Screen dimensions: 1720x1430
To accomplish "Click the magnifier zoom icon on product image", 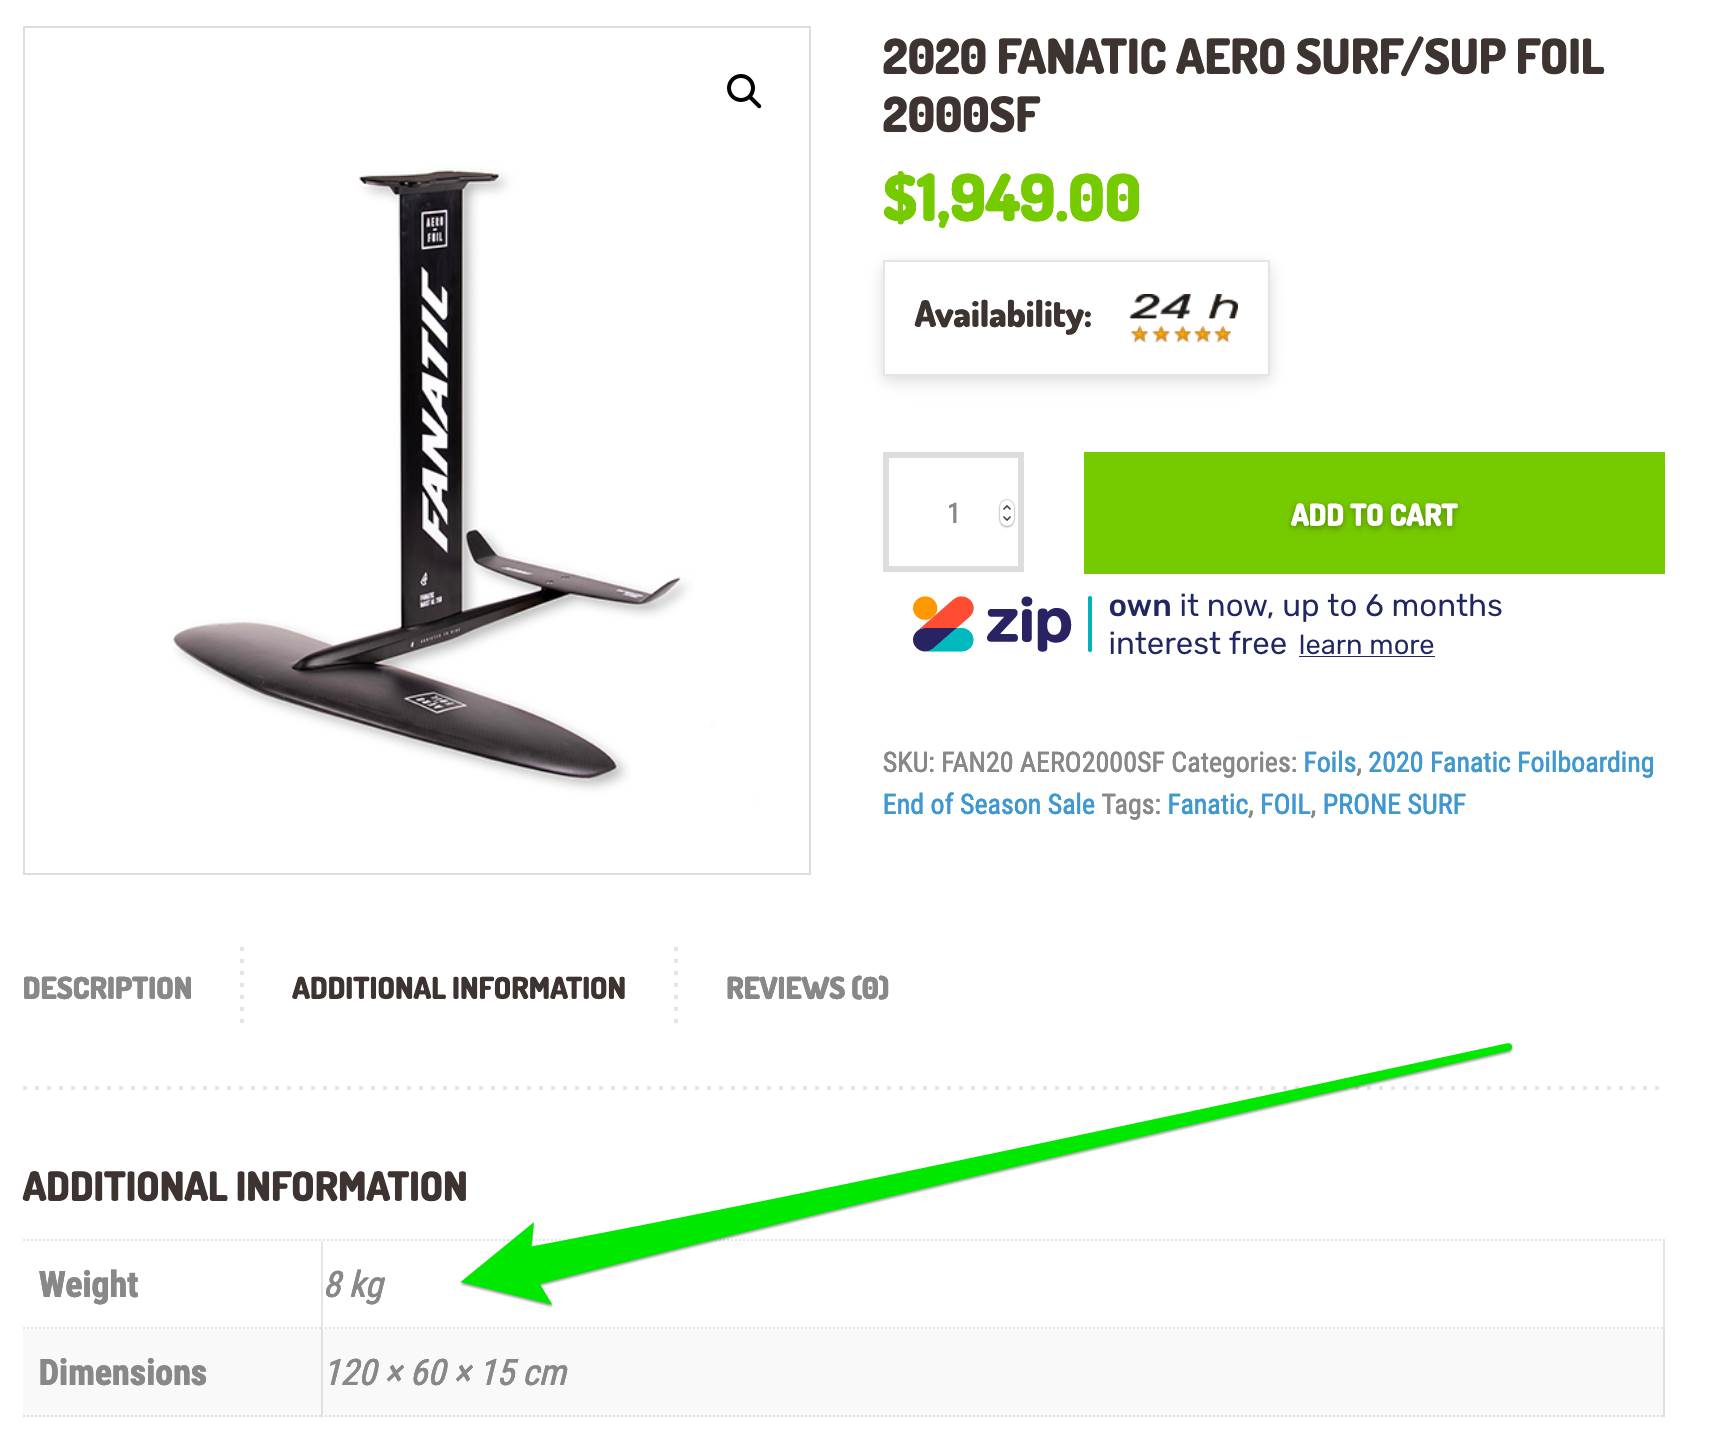I will coord(743,91).
